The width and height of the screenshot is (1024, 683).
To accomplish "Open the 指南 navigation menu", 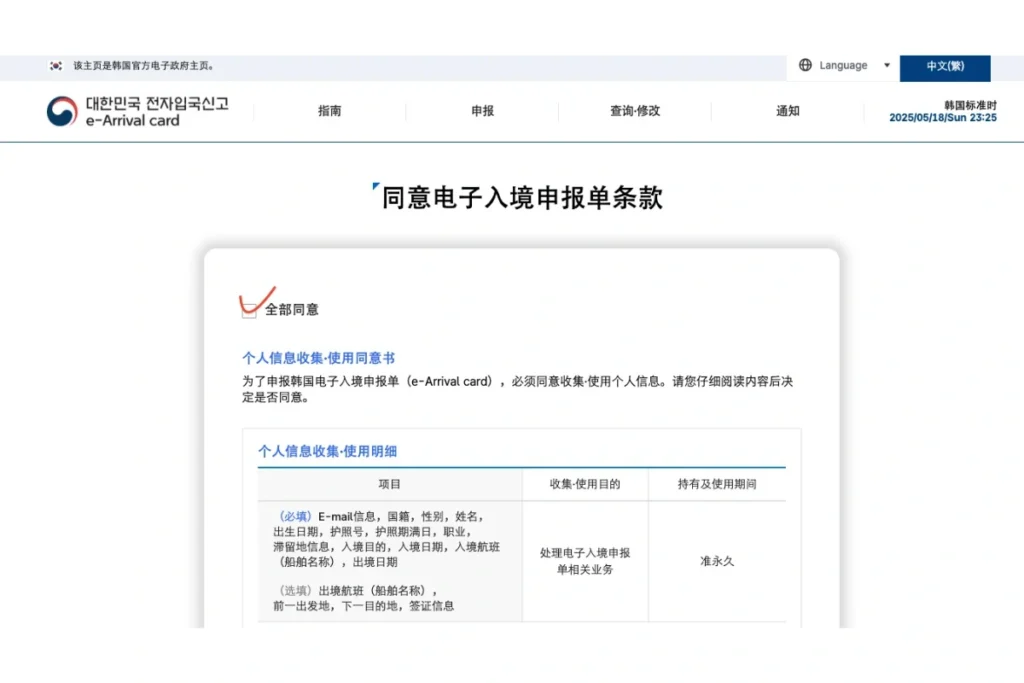I will (330, 111).
